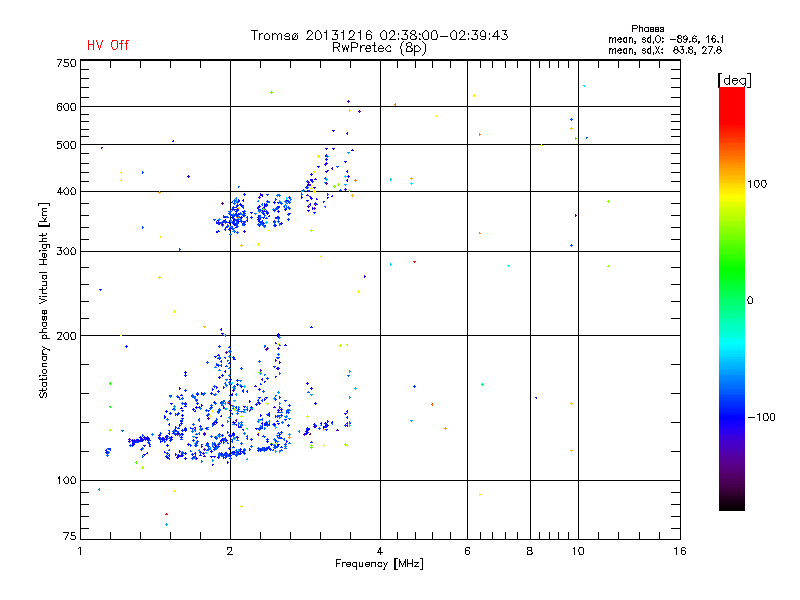Click the colorbar '-100' tick label

click(x=761, y=417)
